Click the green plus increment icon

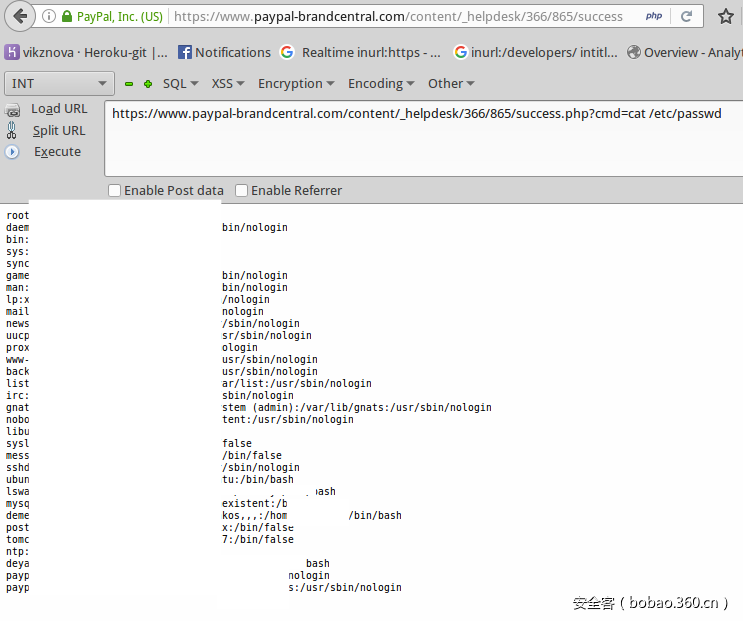pyautogui.click(x=148, y=84)
